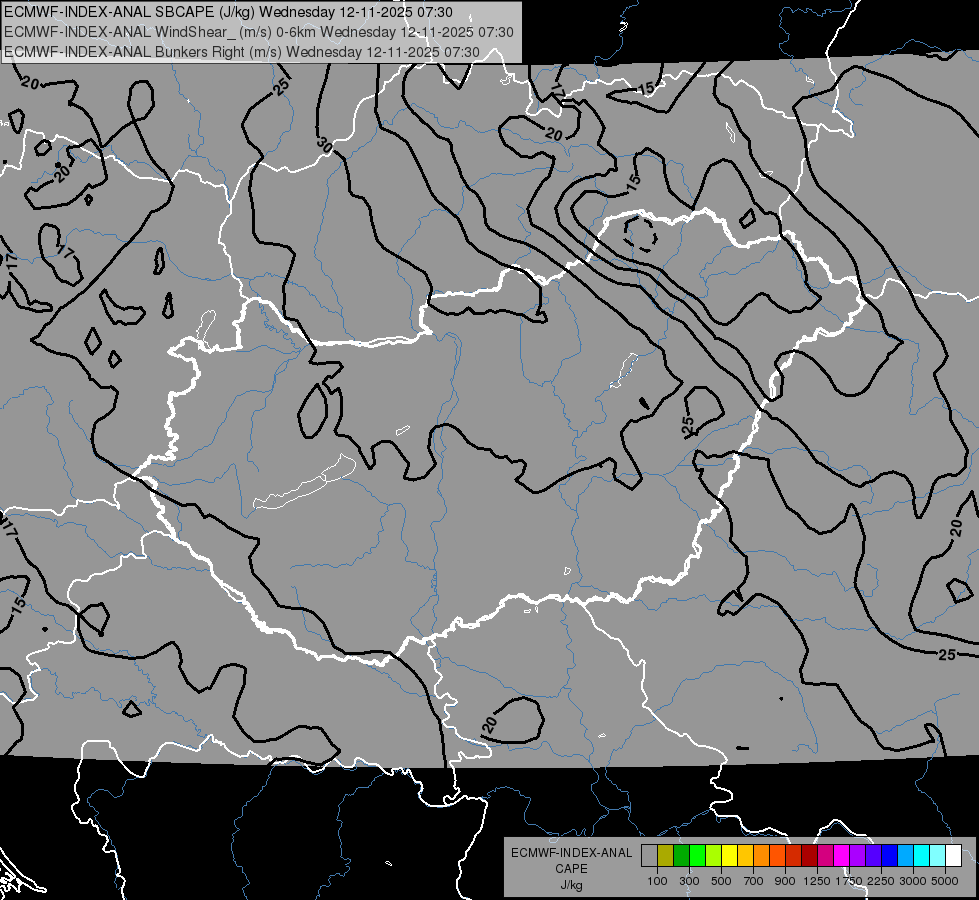This screenshot has width=979, height=900.
Task: Click the legend value 2250
Action: tap(880, 881)
